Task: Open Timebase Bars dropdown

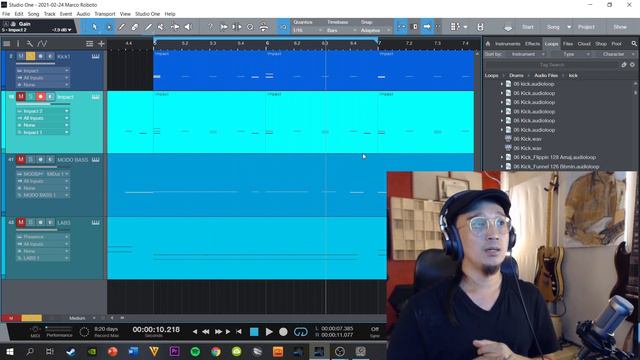Action: pyautogui.click(x=341, y=31)
